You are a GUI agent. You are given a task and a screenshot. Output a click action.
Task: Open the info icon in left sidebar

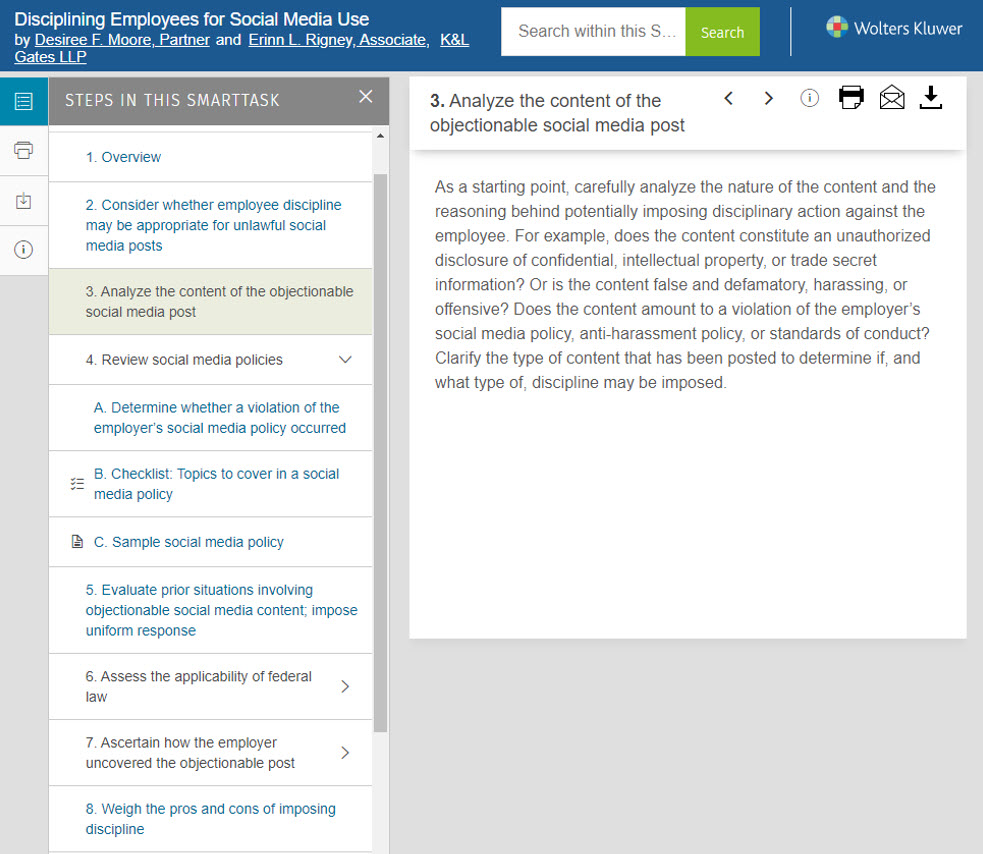pyautogui.click(x=24, y=250)
